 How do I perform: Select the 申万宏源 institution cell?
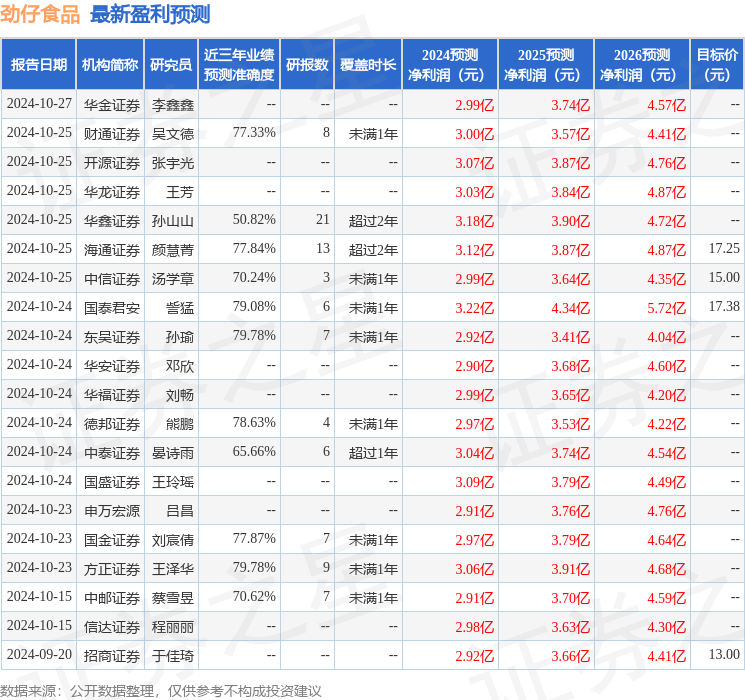[x=112, y=511]
